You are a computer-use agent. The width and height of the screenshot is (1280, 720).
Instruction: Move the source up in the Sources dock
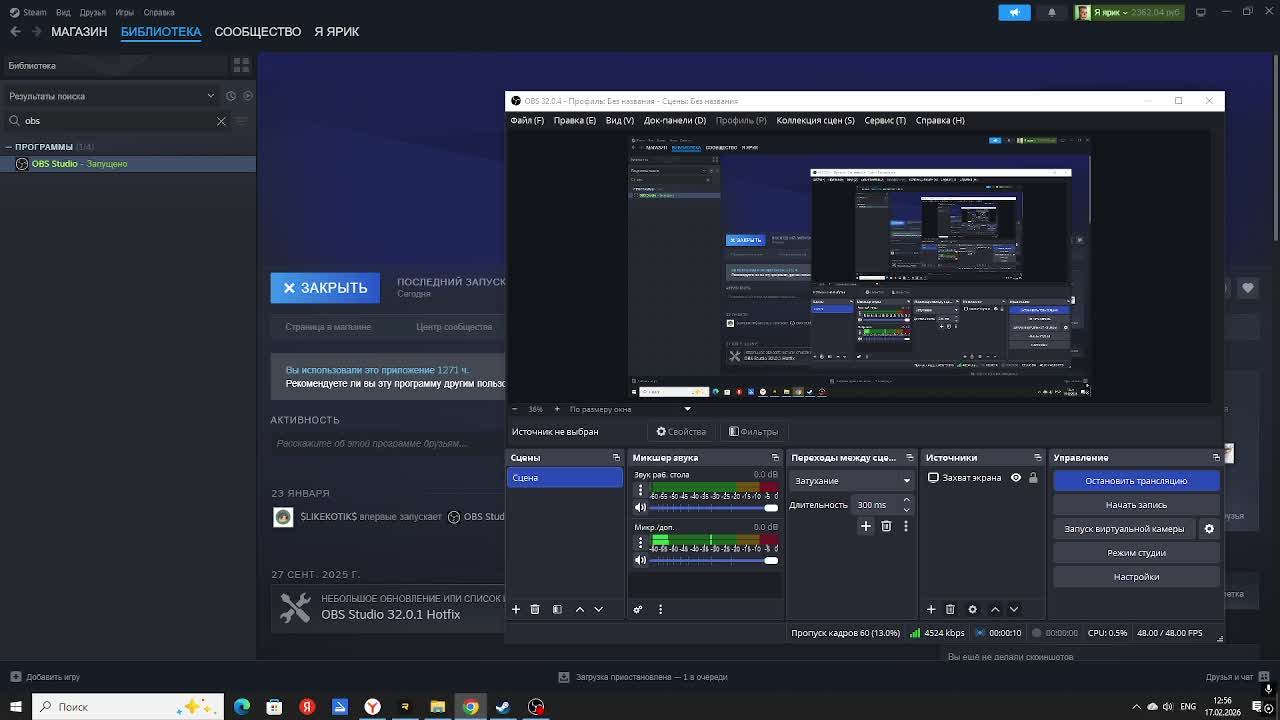point(994,609)
